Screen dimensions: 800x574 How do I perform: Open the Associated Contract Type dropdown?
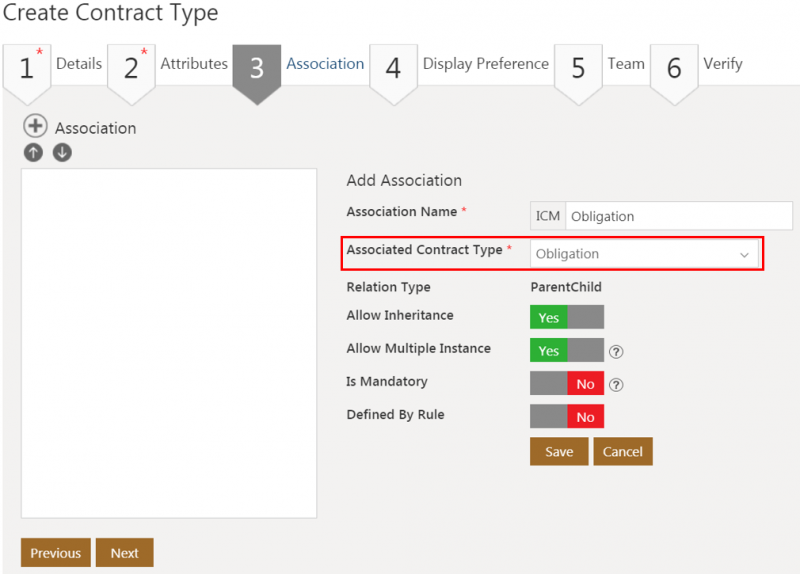point(645,254)
